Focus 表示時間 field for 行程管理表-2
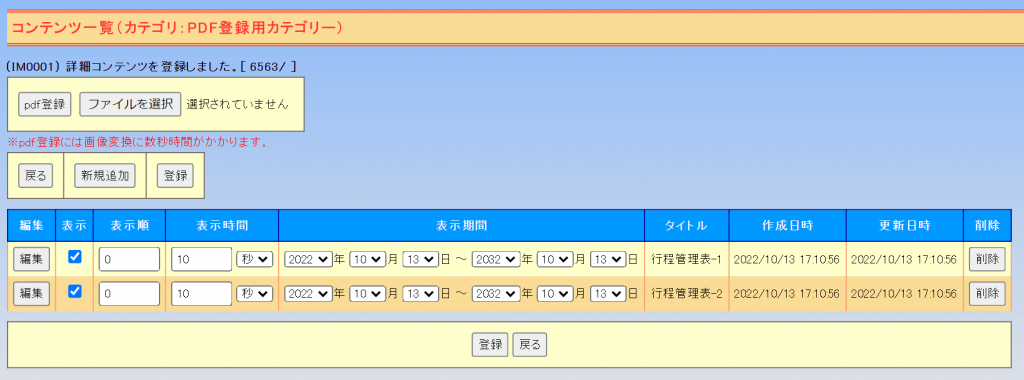This screenshot has width=1024, height=380. (x=201, y=294)
